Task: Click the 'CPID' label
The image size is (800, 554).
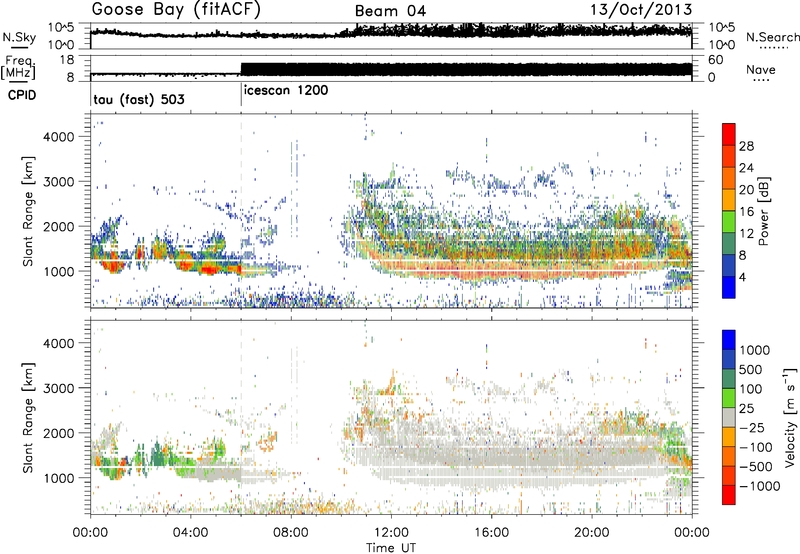Action: (22, 95)
